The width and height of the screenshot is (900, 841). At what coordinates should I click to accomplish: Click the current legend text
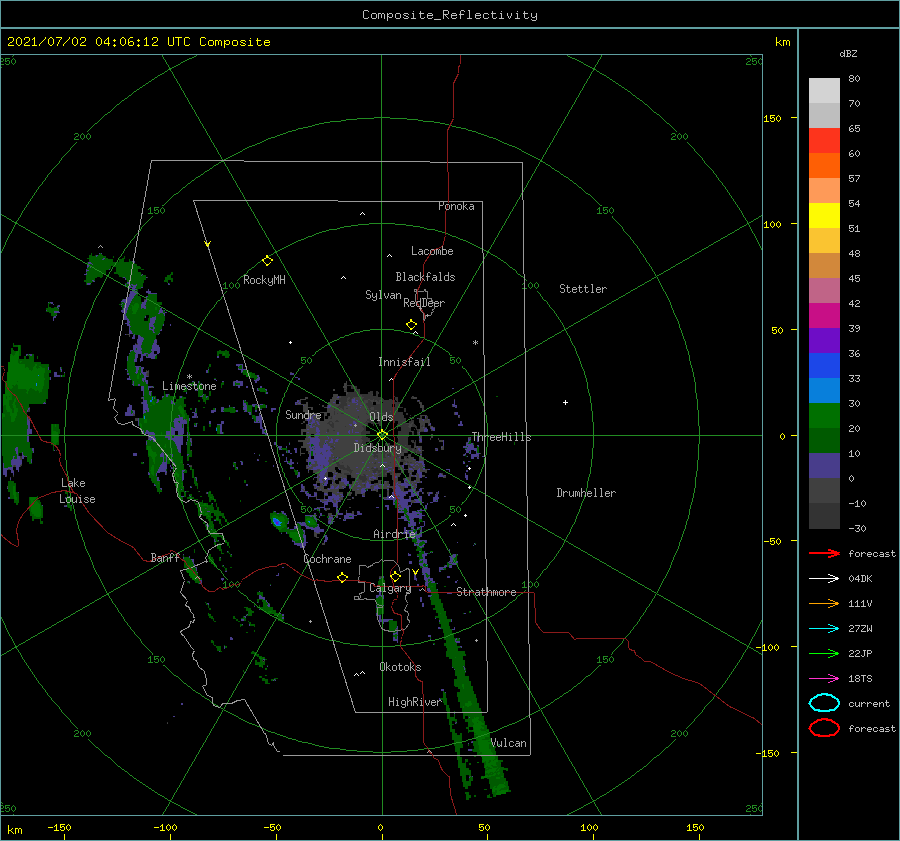point(869,703)
